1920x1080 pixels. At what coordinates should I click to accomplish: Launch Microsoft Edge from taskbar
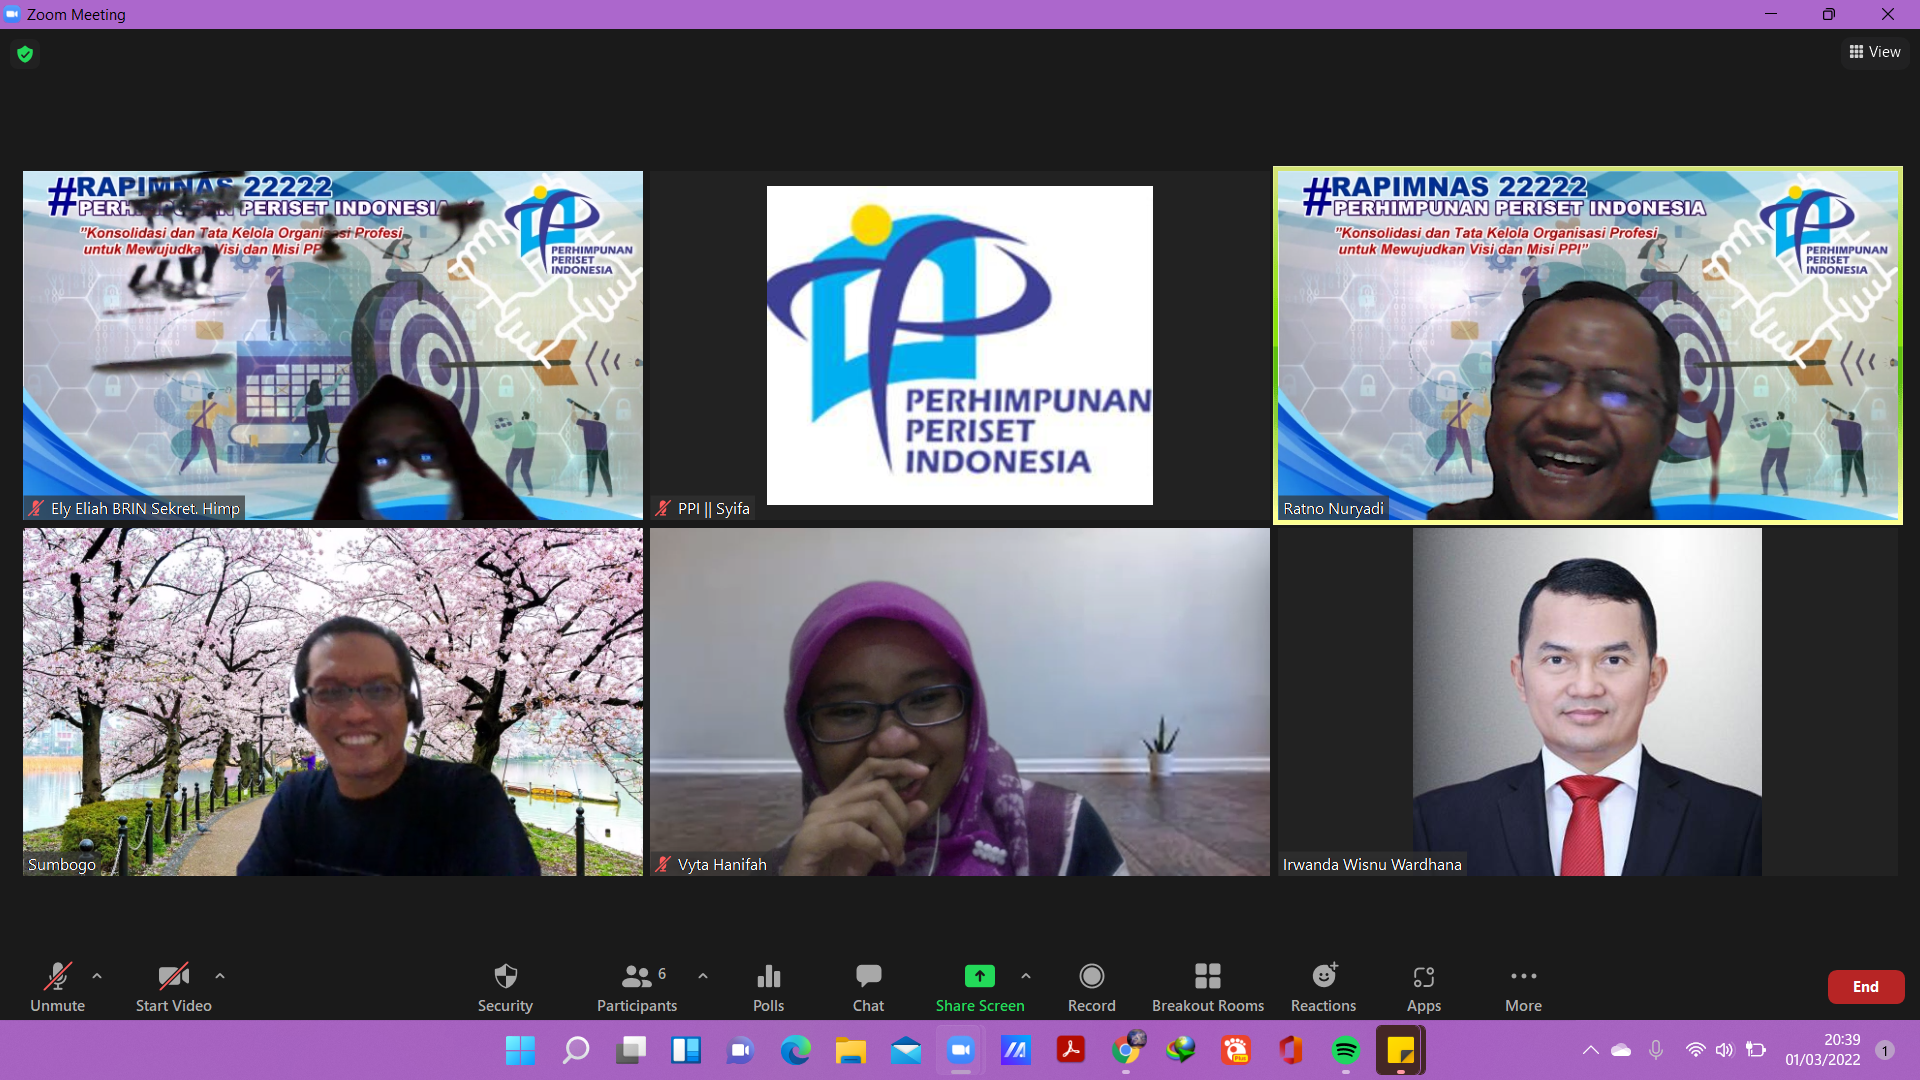coord(796,1050)
